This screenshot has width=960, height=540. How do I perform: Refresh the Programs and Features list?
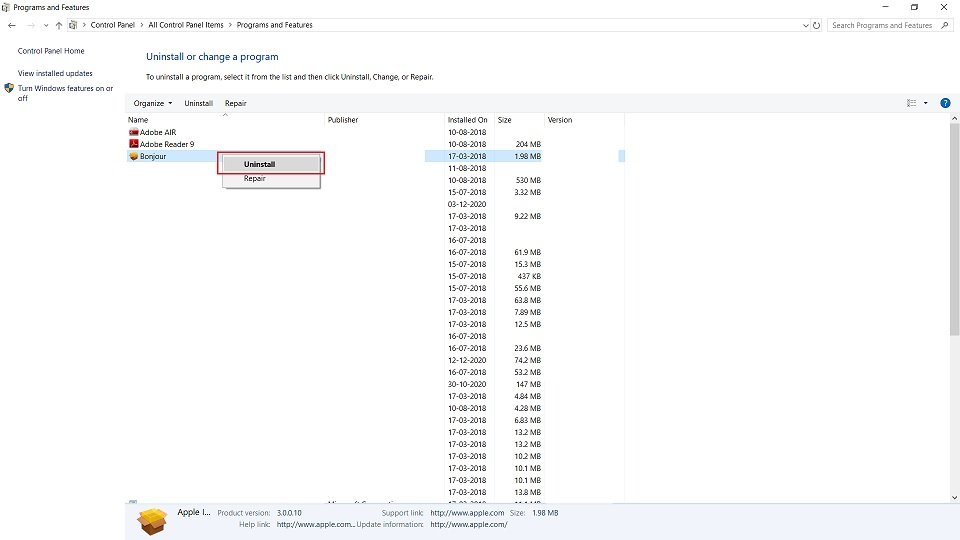816,26
